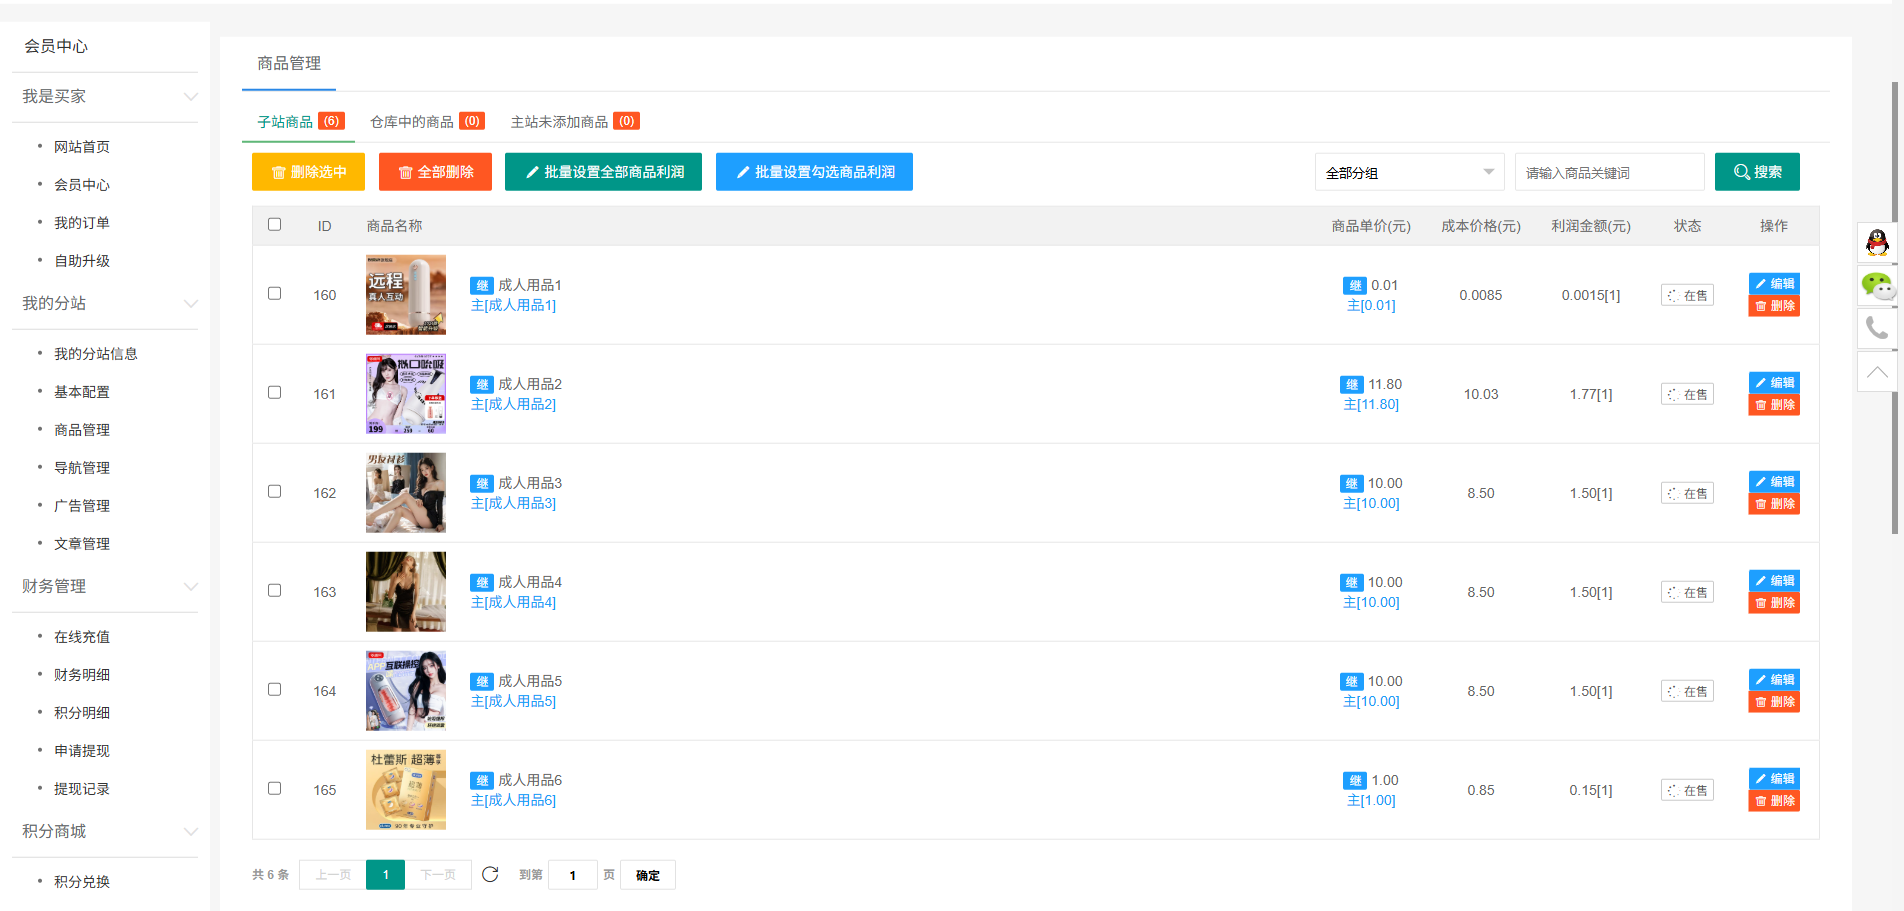Edit product 164 成人用品5
Viewport: 1904px width, 911px height.
click(x=1774, y=680)
